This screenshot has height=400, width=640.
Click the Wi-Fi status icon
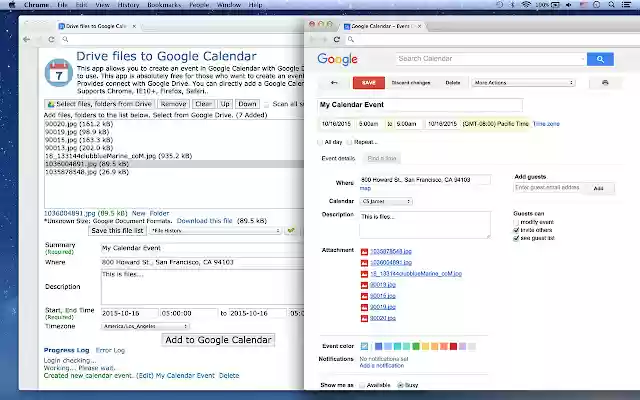pyautogui.click(x=526, y=5)
